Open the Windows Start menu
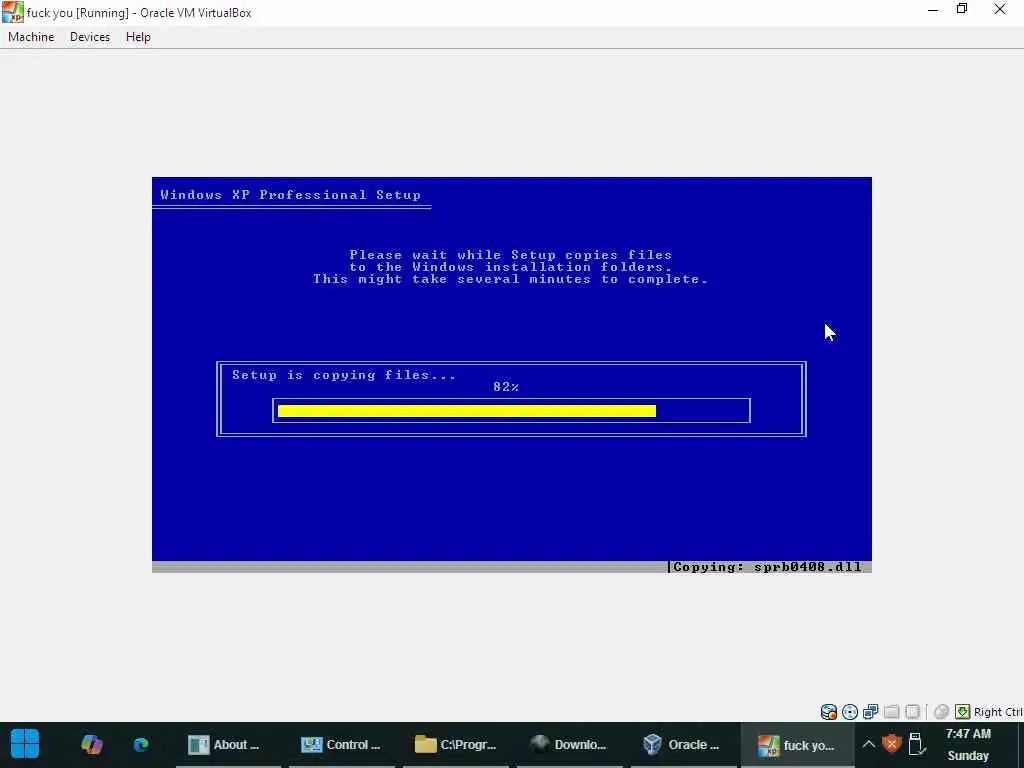 pos(25,744)
